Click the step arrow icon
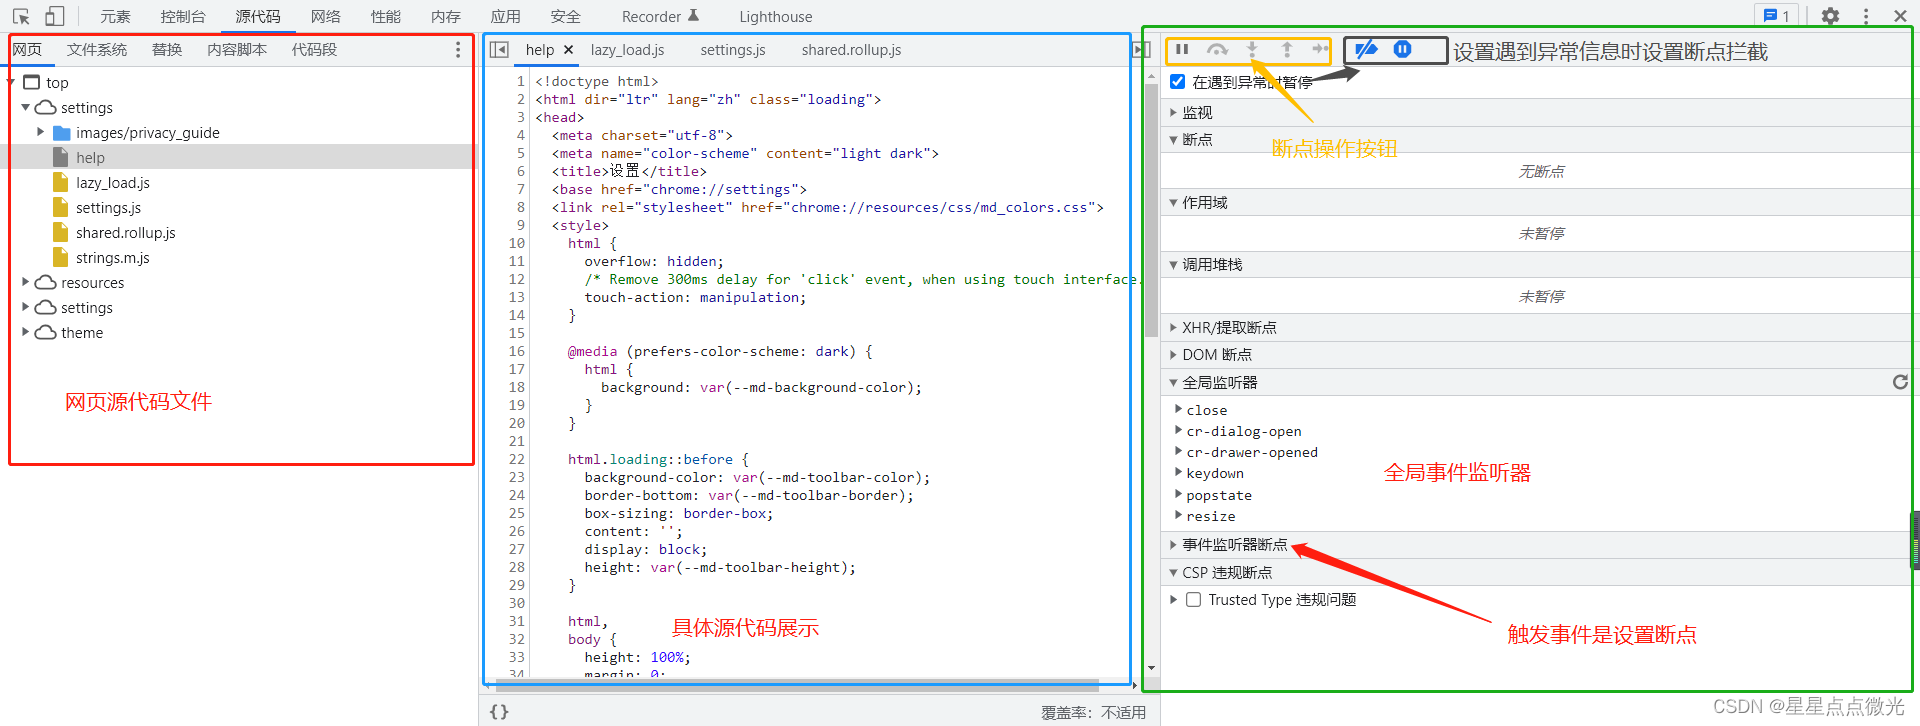The width and height of the screenshot is (1920, 726). pos(1320,49)
